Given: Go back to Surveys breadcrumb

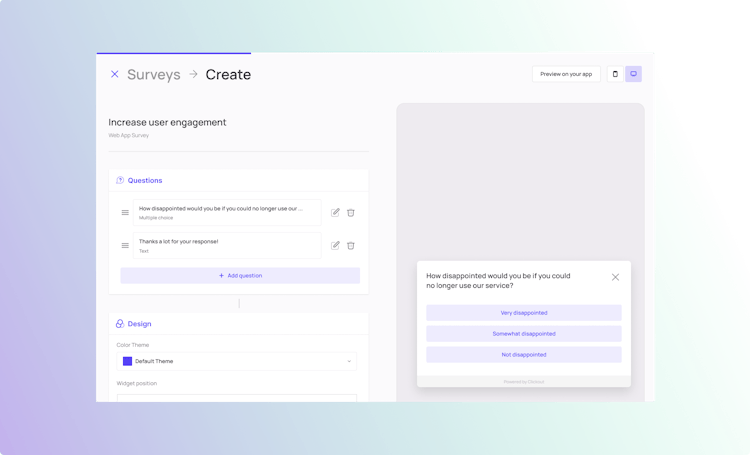Looking at the screenshot, I should [x=154, y=74].
